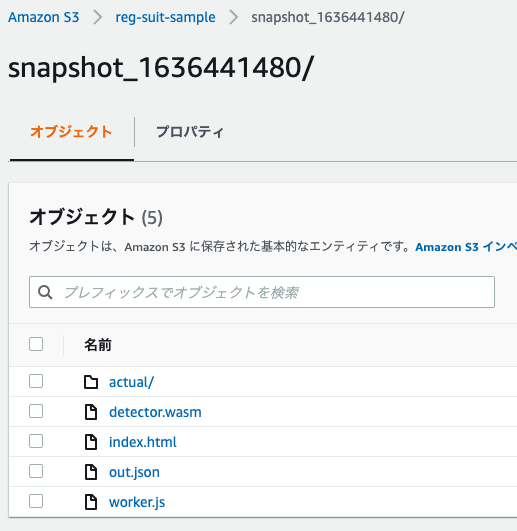Switch to the プロパティ tab

pyautogui.click(x=190, y=132)
